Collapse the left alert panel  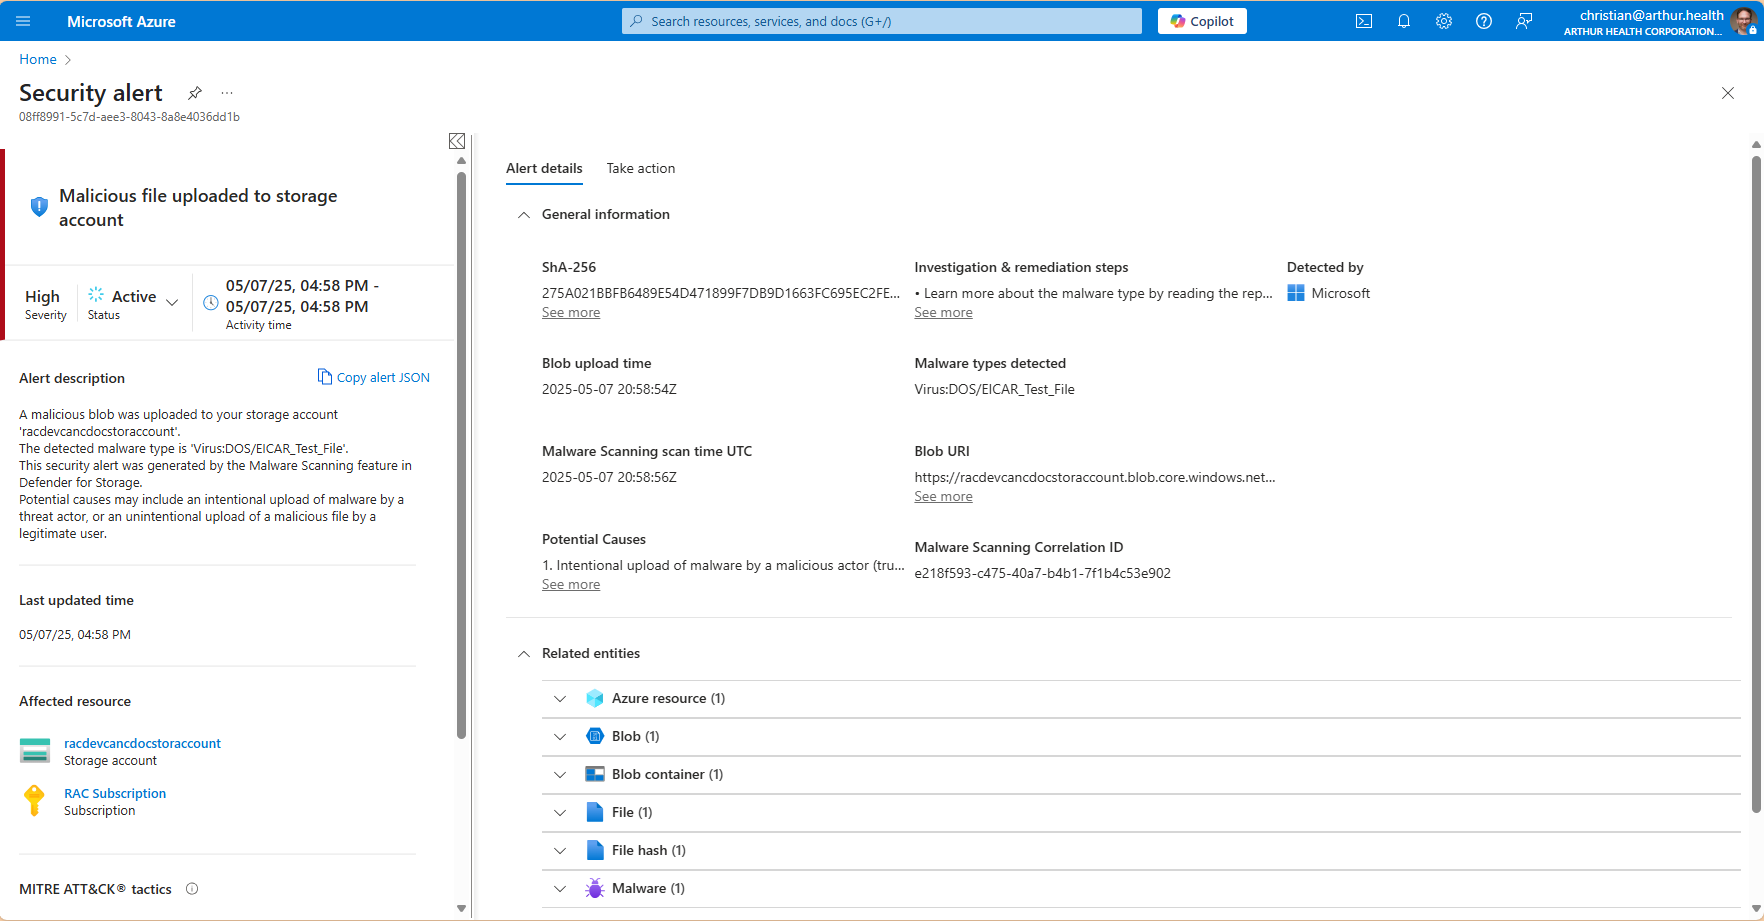457,141
